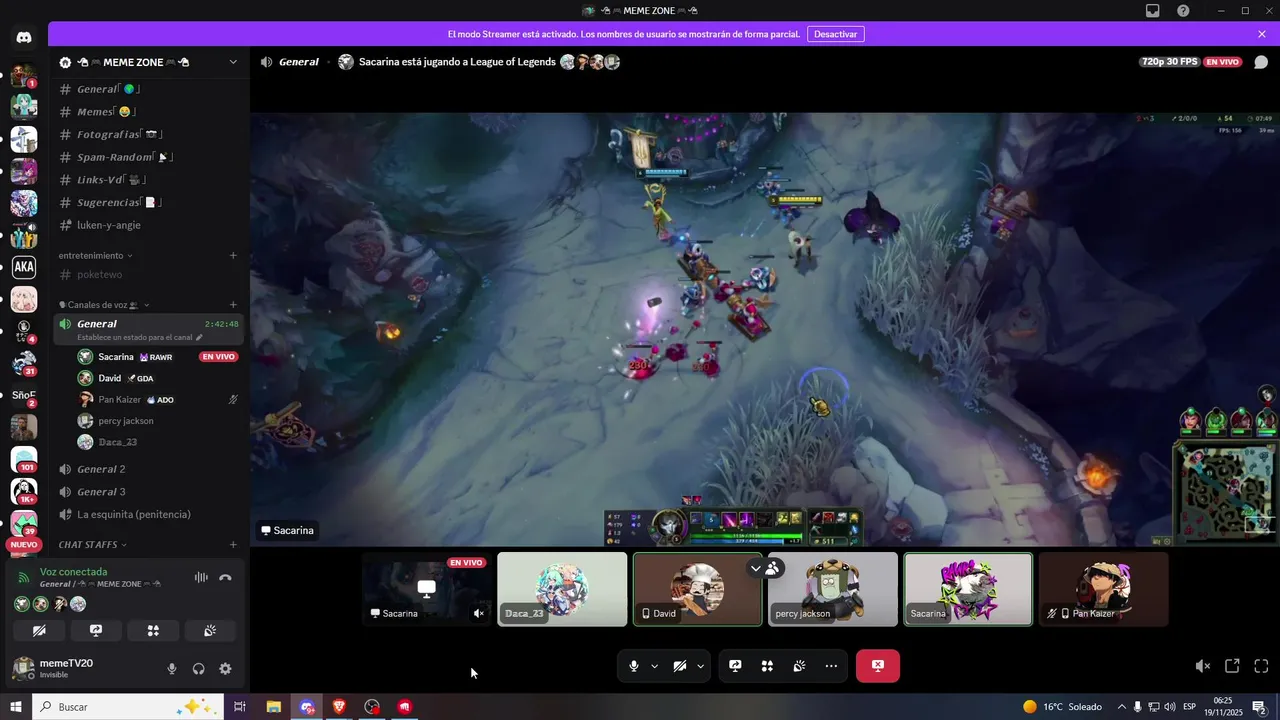Collapse the Canales de voz category
Screen dimensions: 1280x720
pos(104,305)
